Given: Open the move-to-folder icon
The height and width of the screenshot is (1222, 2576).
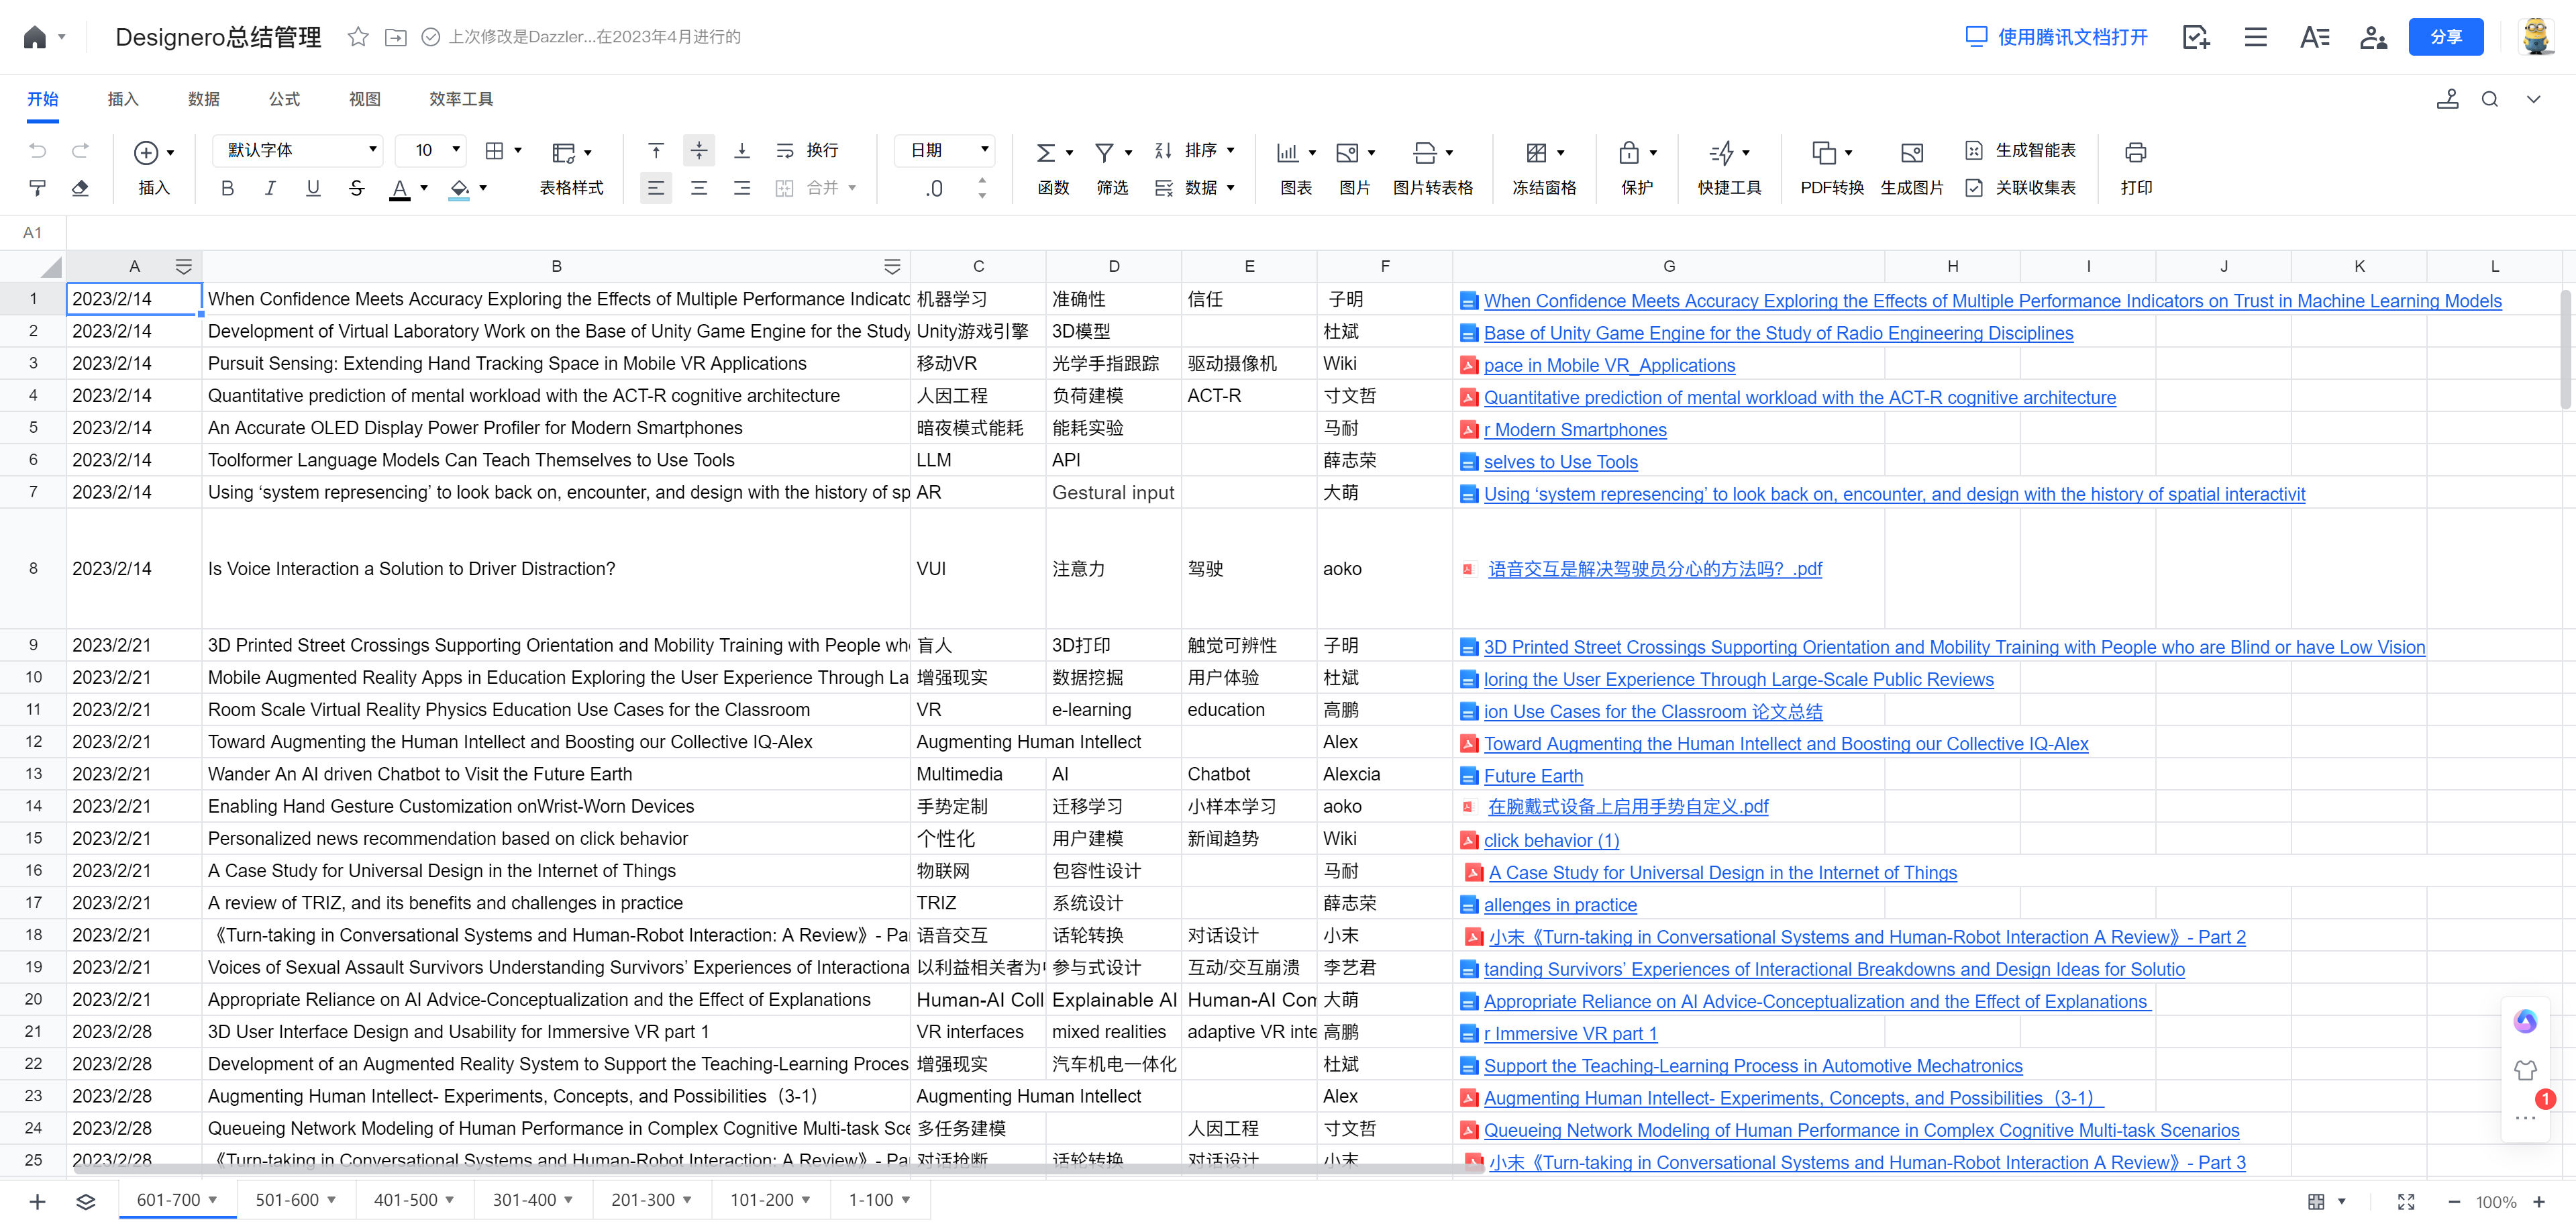Looking at the screenshot, I should coord(396,37).
